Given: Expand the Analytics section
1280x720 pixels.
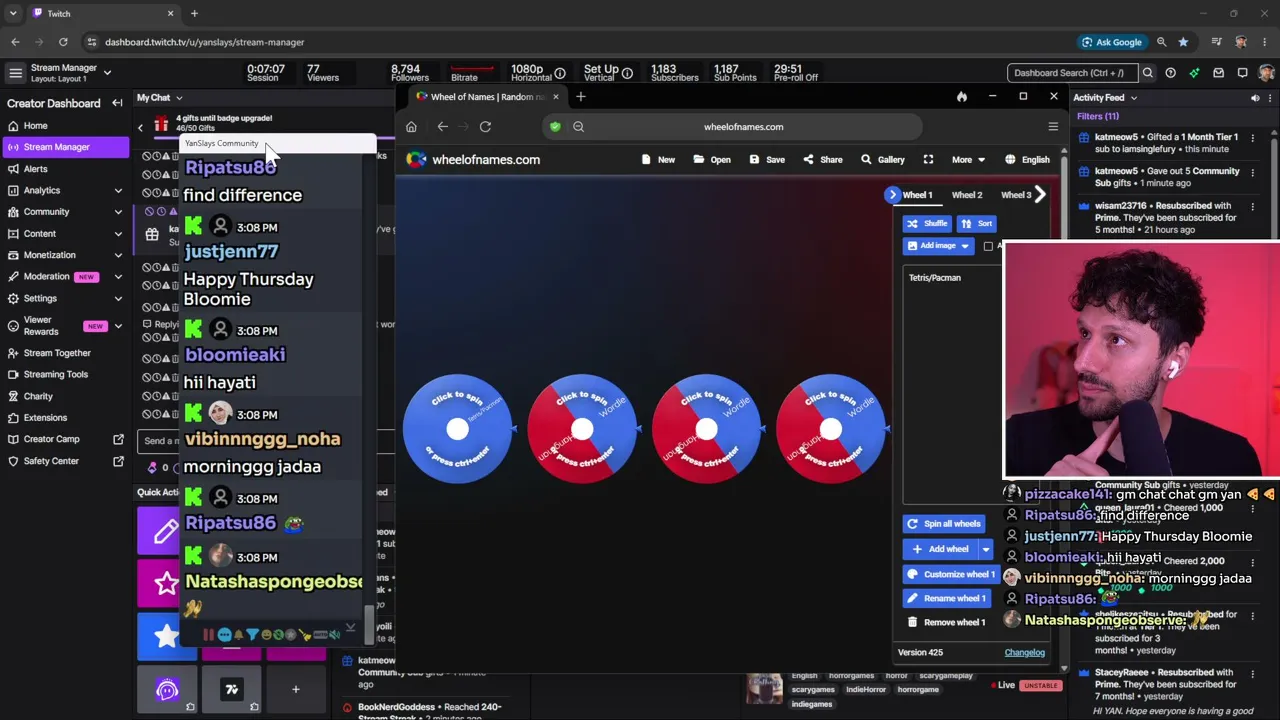Looking at the screenshot, I should tap(118, 190).
